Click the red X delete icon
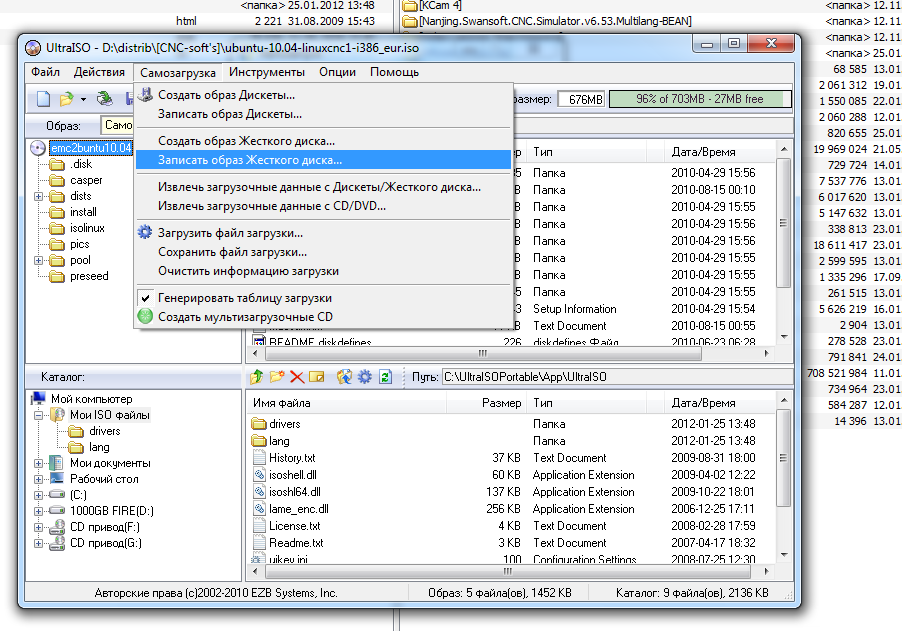Screen dimensions: 902x631 (297, 377)
